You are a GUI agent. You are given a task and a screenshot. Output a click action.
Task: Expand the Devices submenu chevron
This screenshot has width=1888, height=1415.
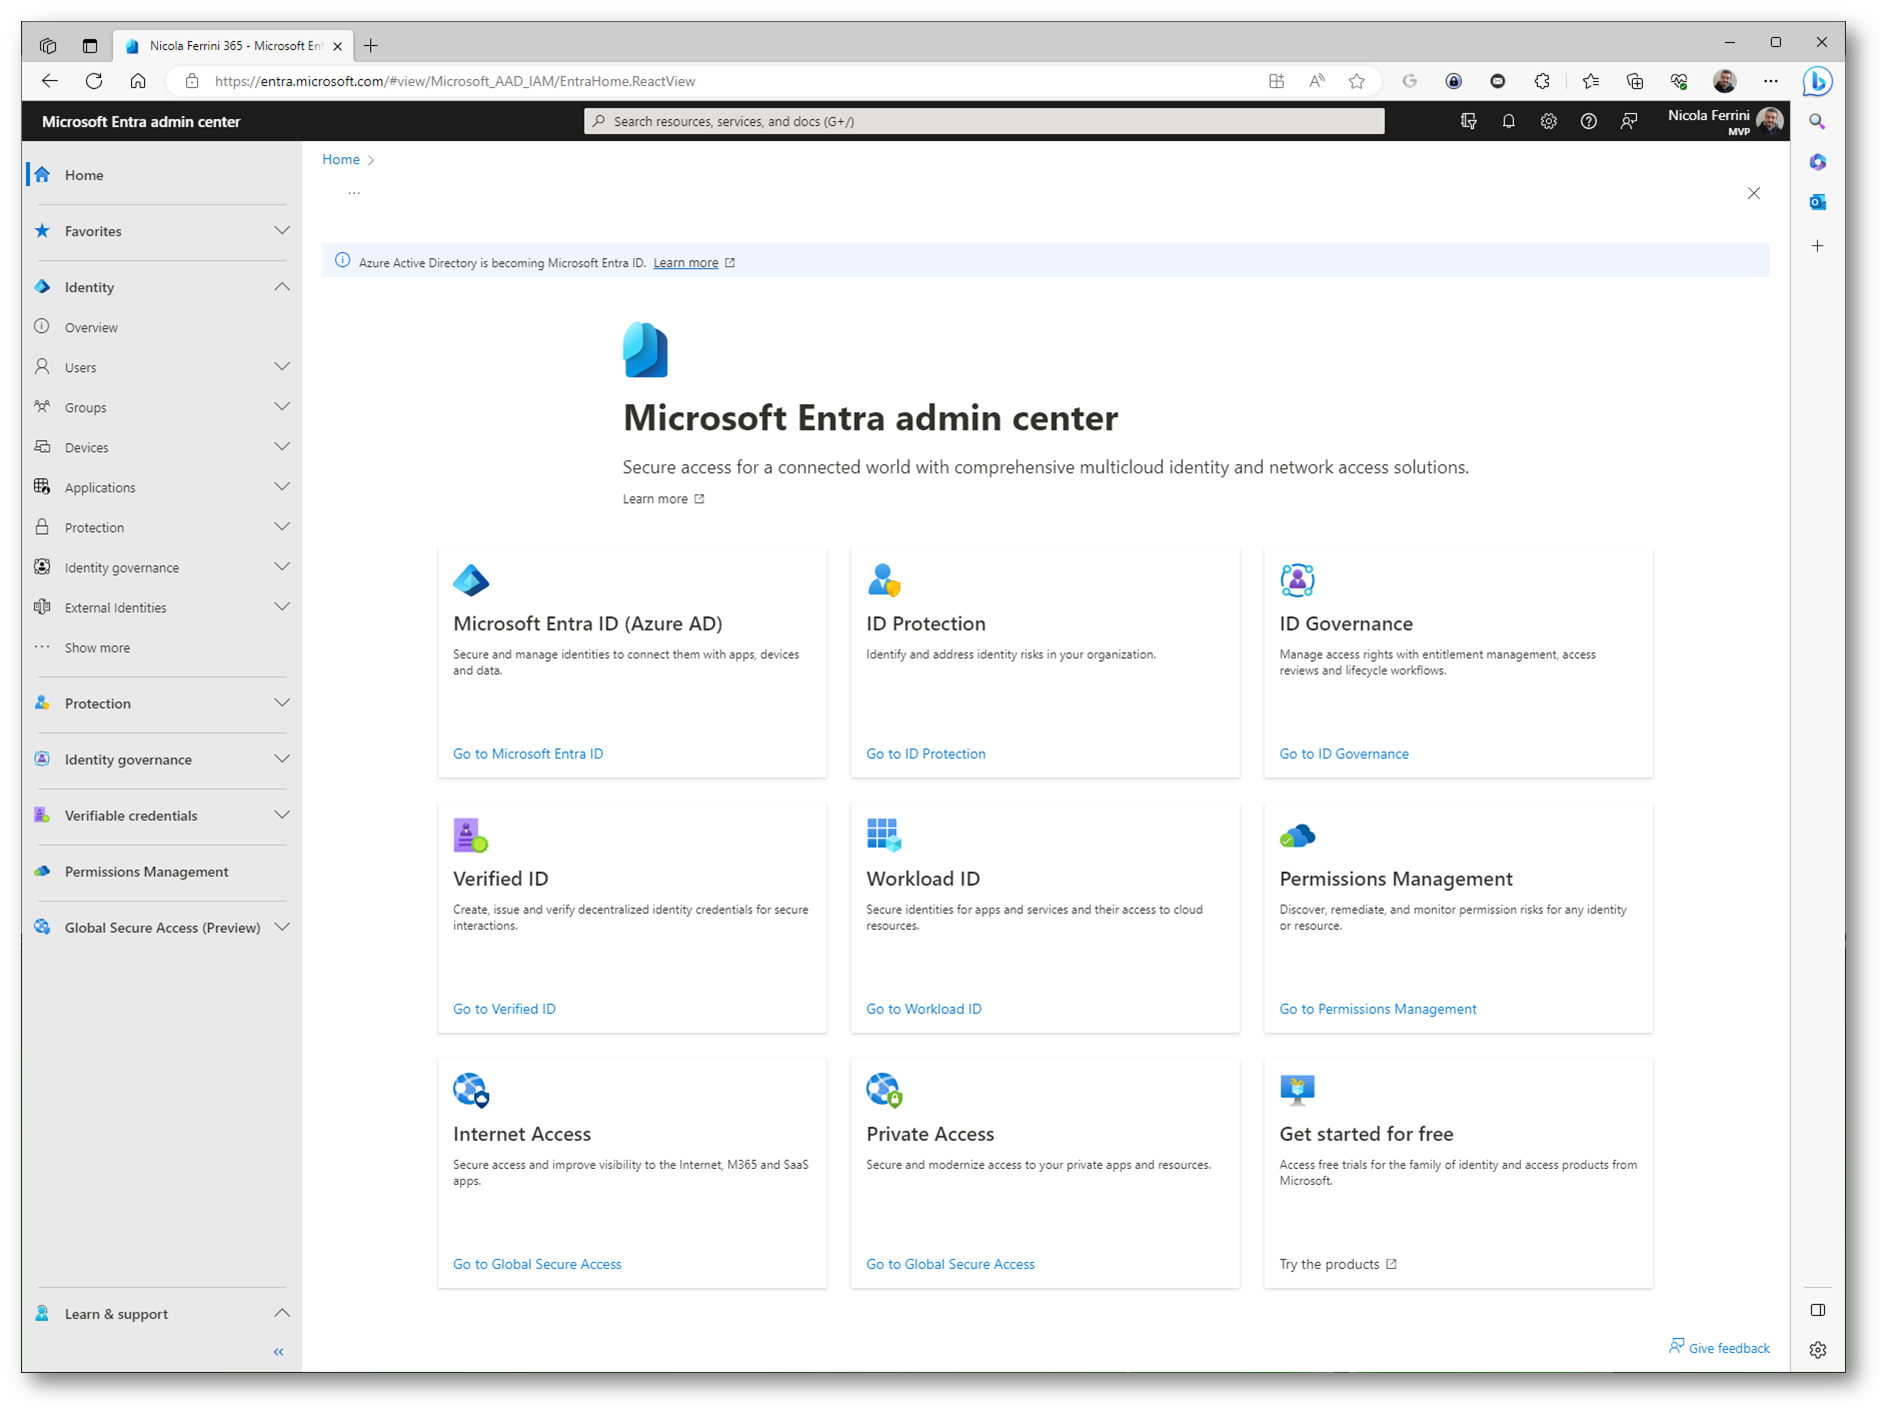coord(282,447)
